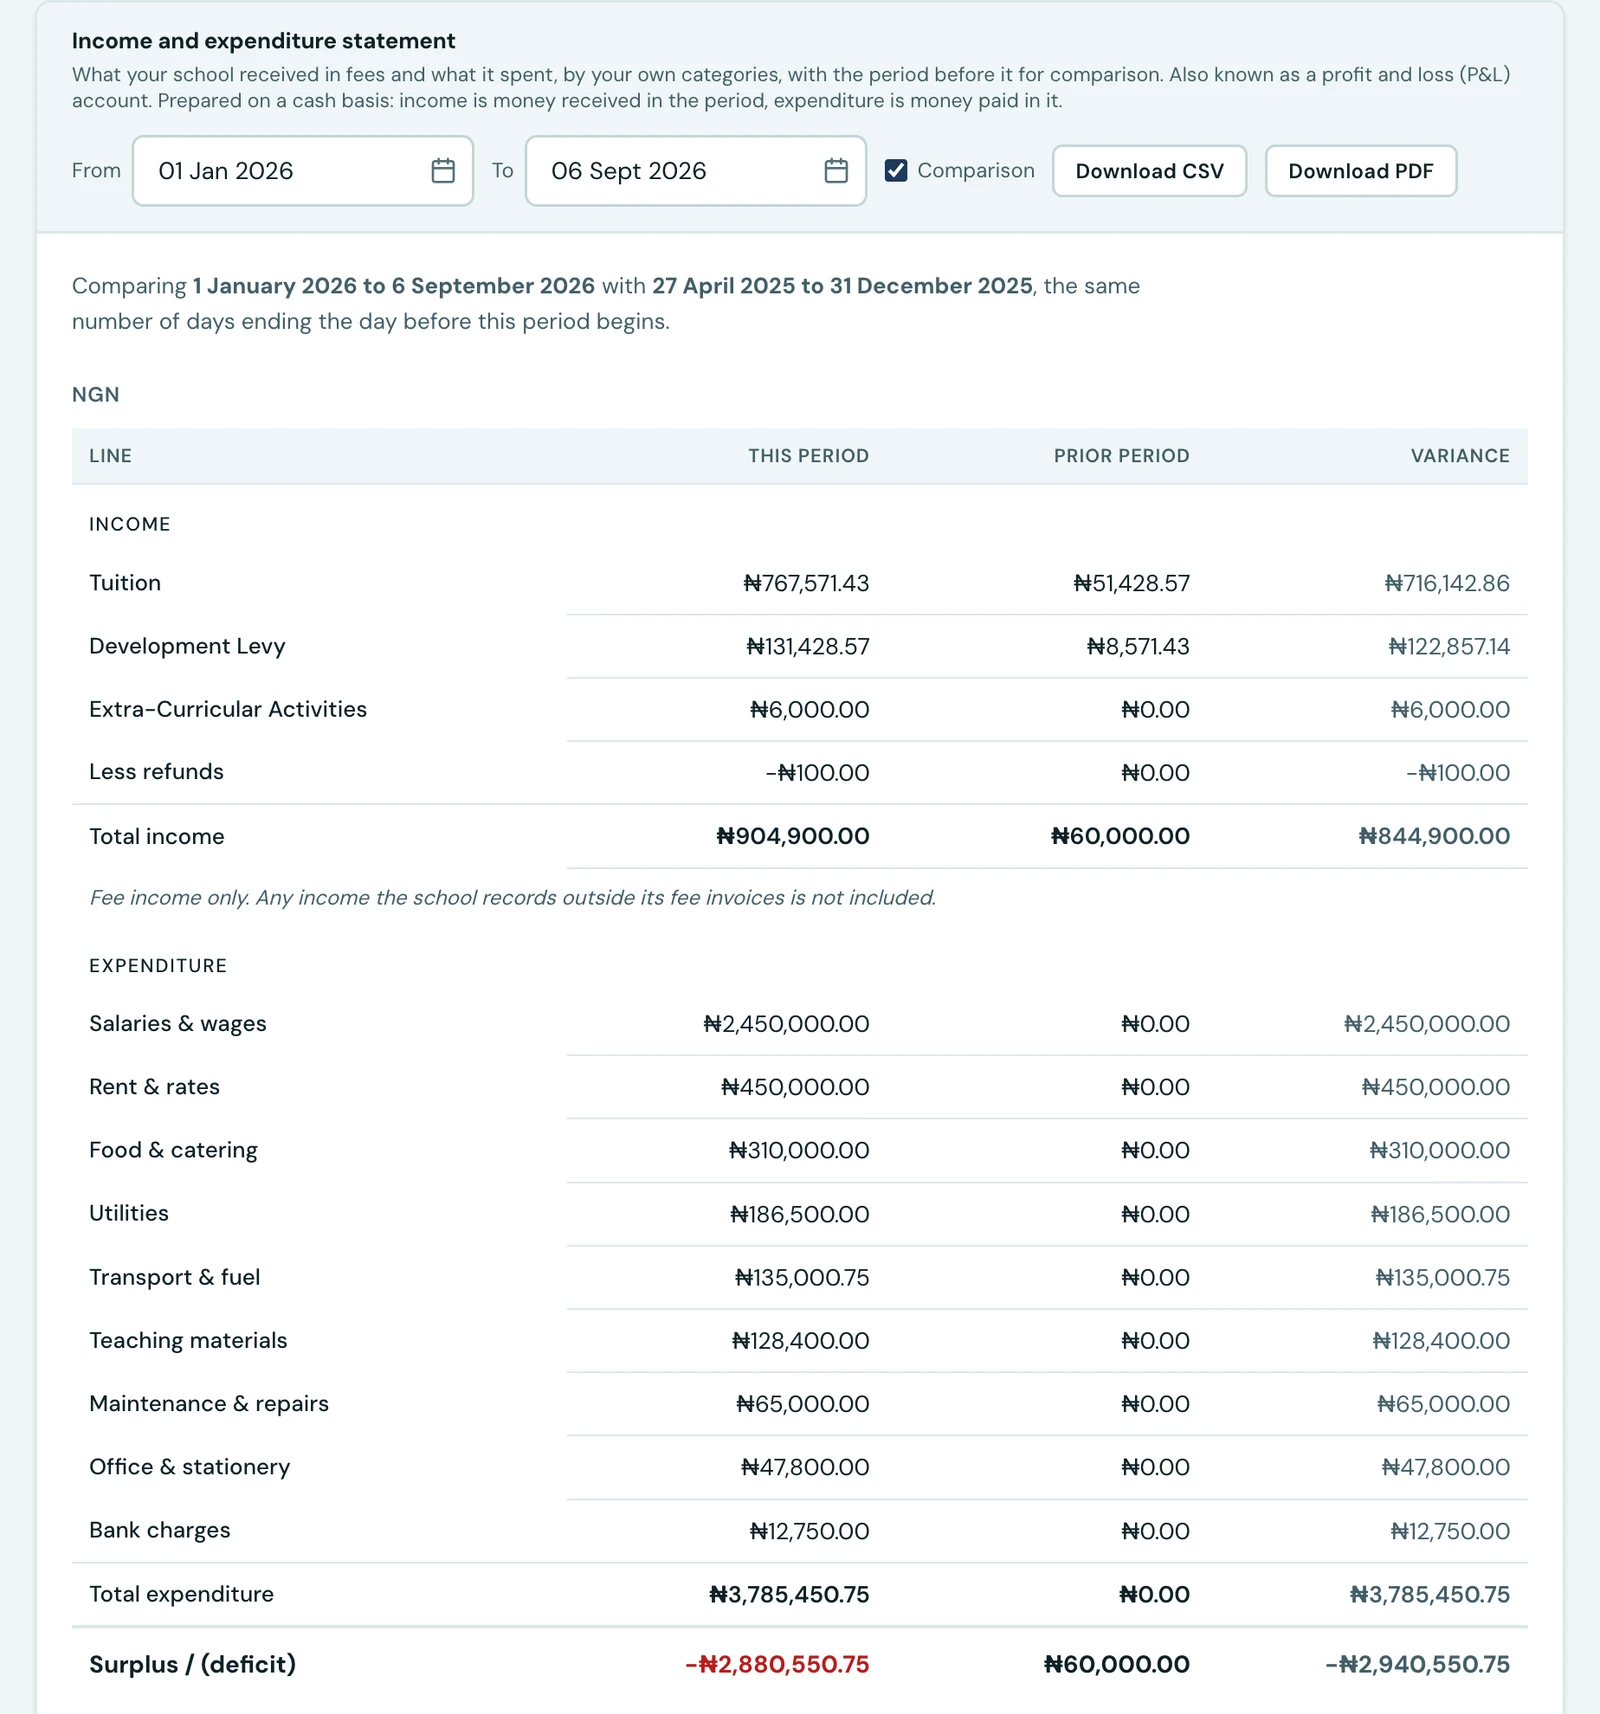The width and height of the screenshot is (1600, 1714).
Task: Select the Extra-Curricular Activities row label
Action: (228, 709)
